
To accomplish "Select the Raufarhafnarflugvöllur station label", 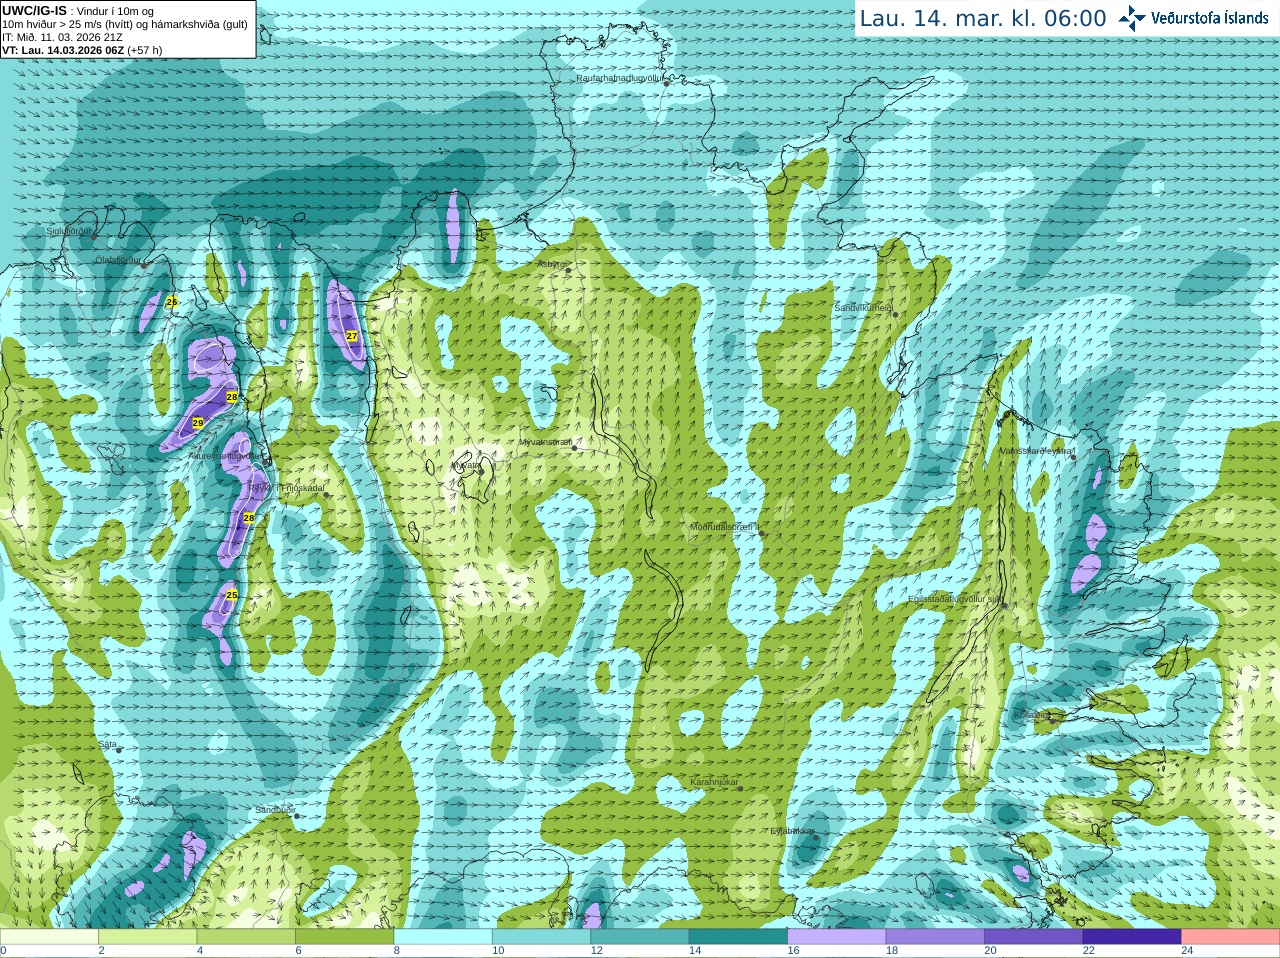I will tap(620, 78).
